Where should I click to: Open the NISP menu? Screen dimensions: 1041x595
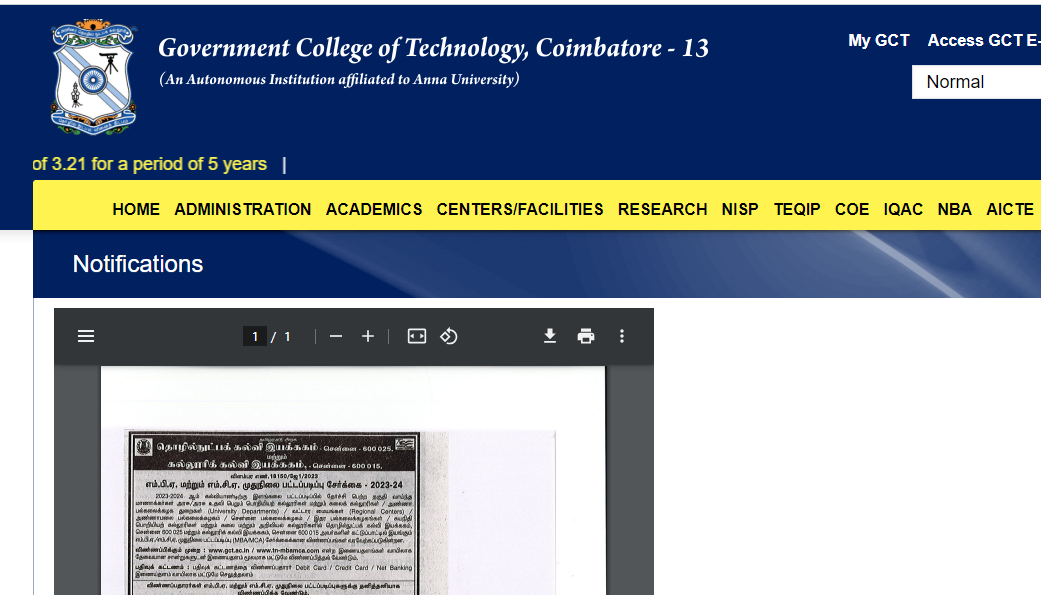740,209
